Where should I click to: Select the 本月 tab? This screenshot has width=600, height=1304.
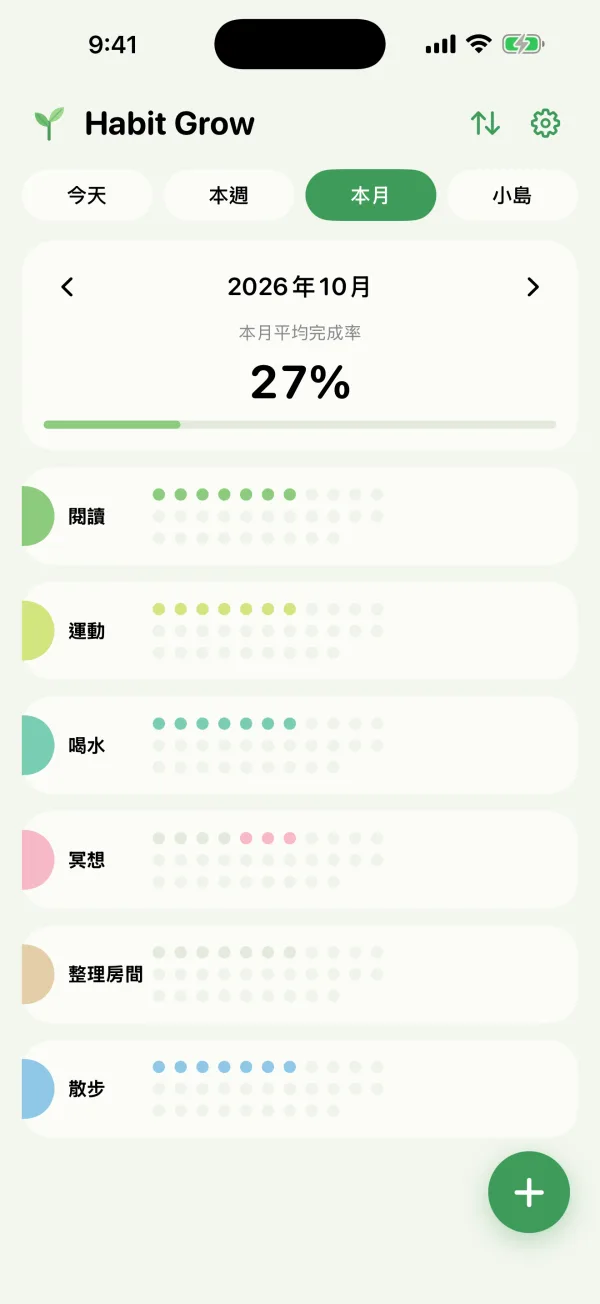371,195
